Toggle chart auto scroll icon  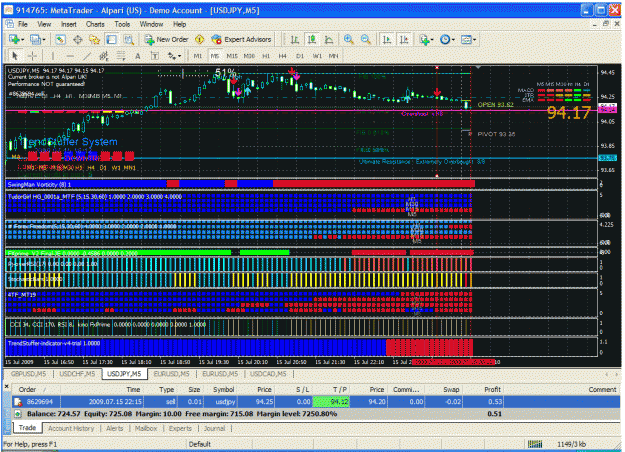point(387,39)
